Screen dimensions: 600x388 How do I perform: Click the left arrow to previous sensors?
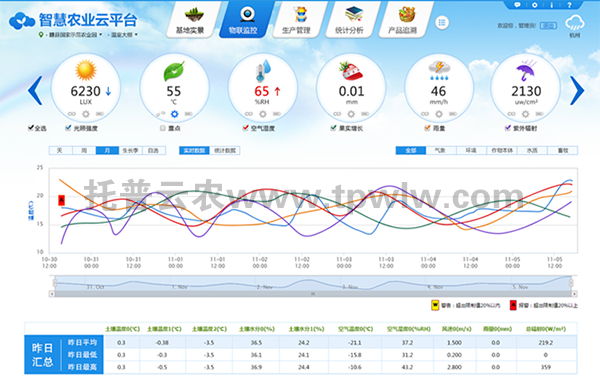click(35, 91)
